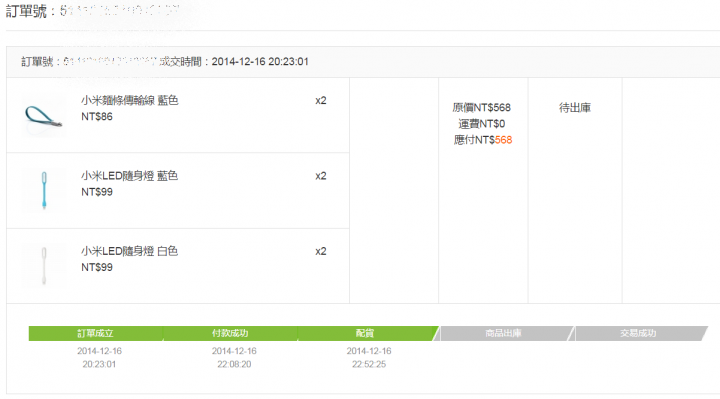Select the NT$86 price text

[x=97, y=117]
